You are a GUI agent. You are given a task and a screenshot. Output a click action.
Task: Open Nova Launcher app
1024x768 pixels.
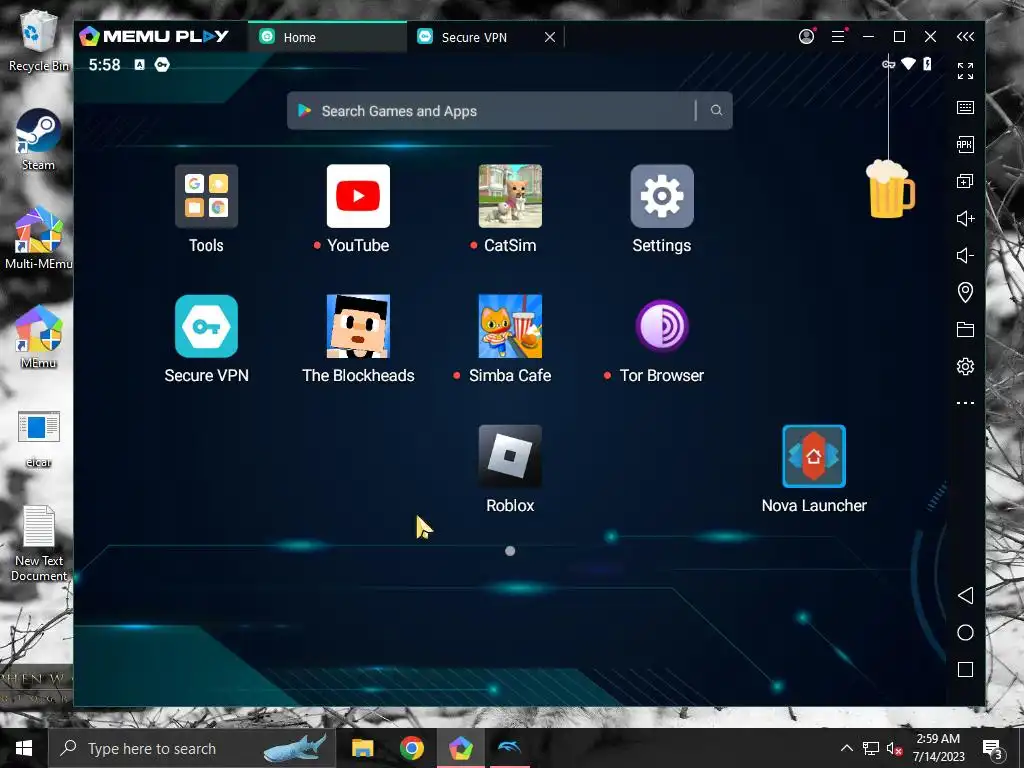pos(814,456)
